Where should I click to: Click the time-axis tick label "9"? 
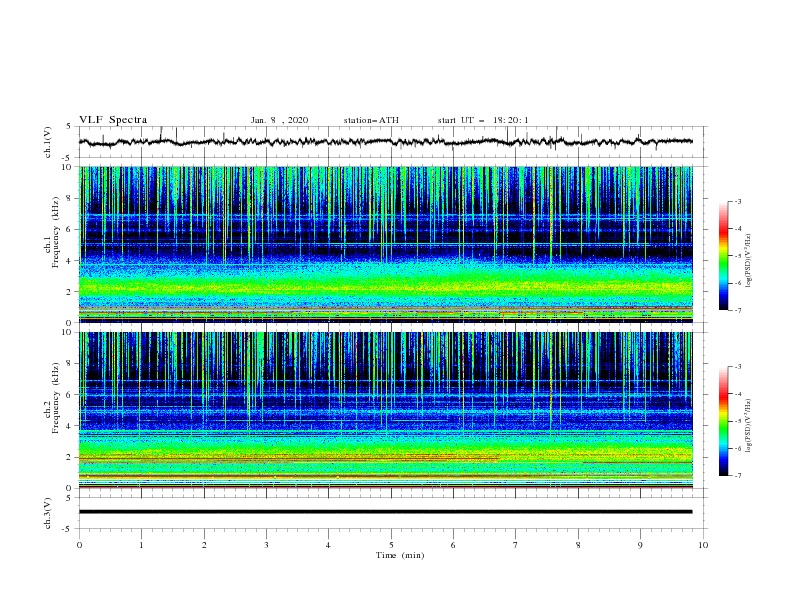640,545
